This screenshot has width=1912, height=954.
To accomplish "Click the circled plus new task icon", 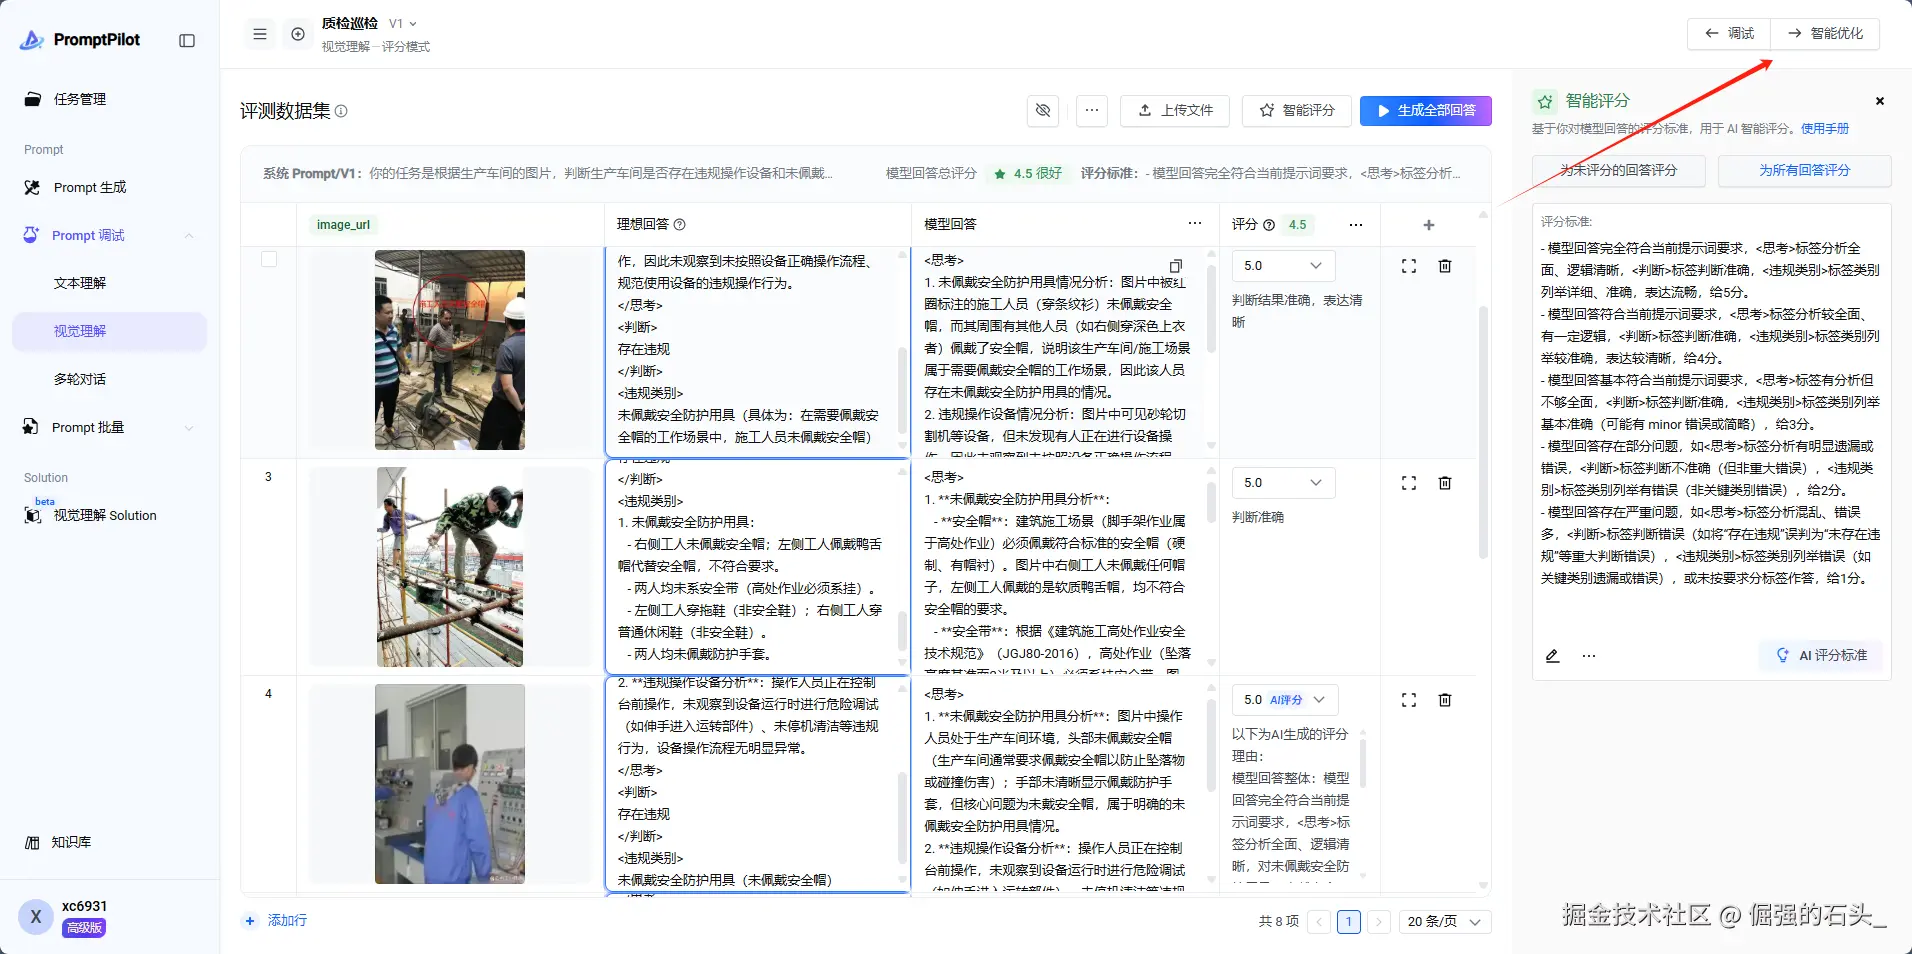I will 298,34.
